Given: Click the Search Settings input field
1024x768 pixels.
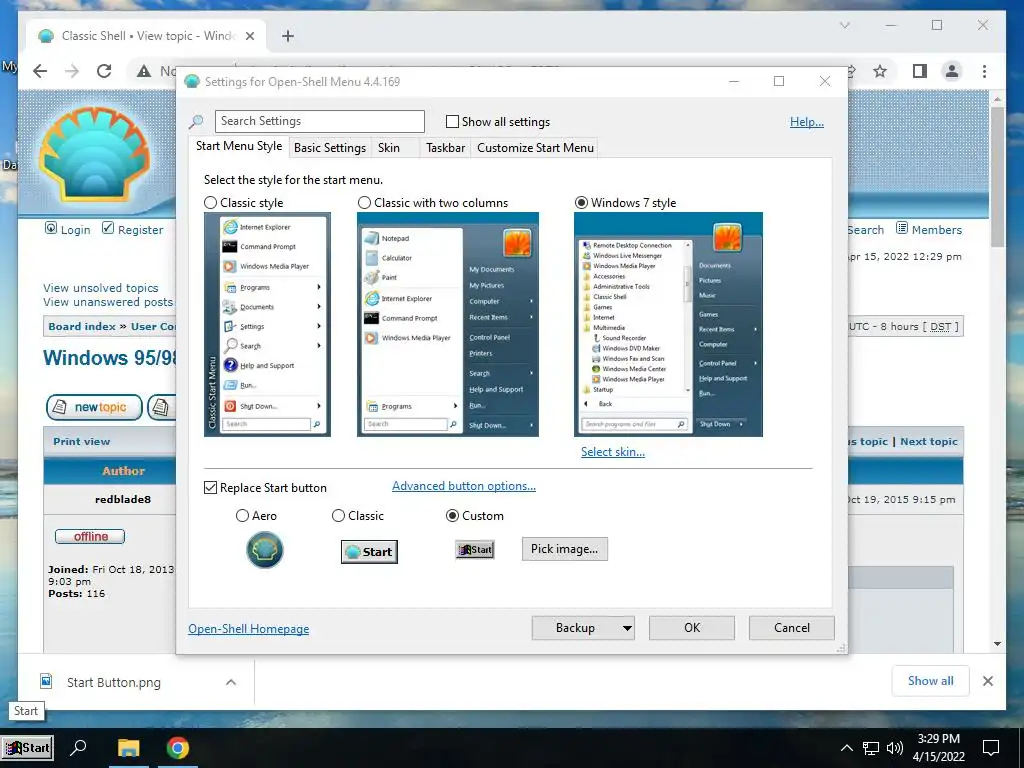Looking at the screenshot, I should [320, 121].
